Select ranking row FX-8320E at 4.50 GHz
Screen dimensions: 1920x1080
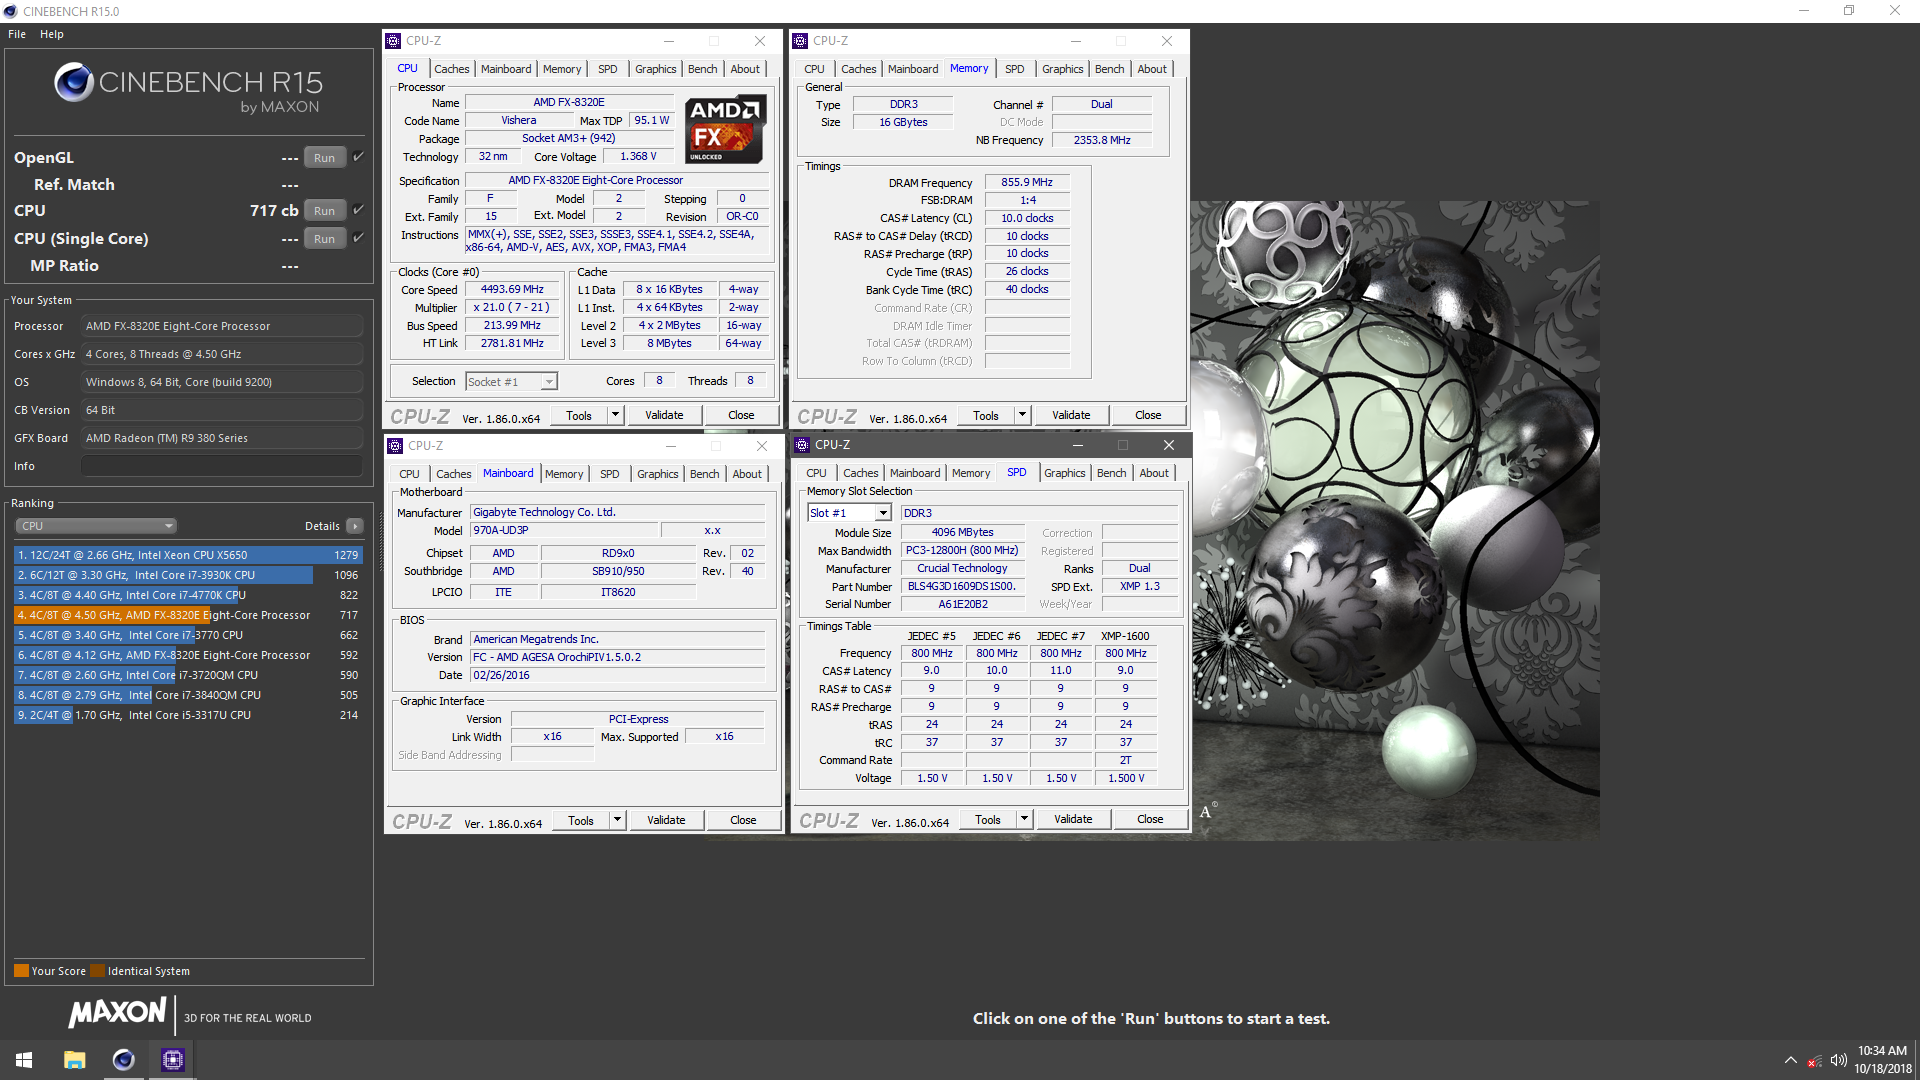[187, 615]
